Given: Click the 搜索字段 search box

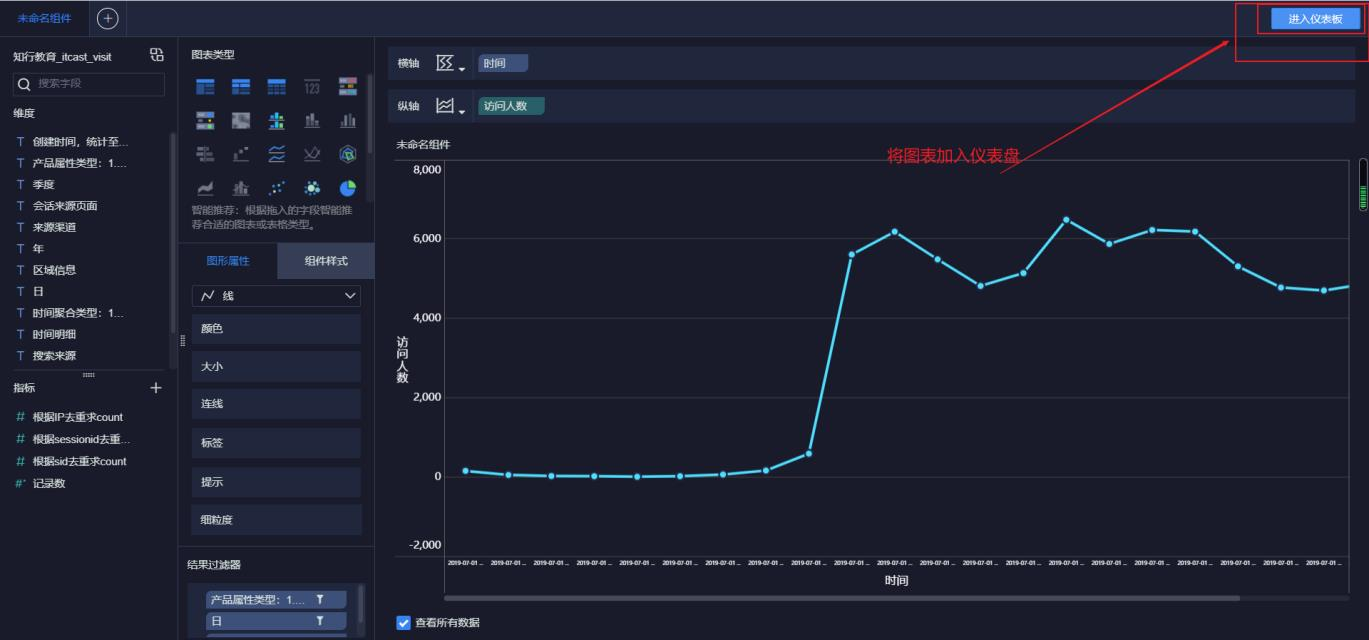Looking at the screenshot, I should coord(89,84).
